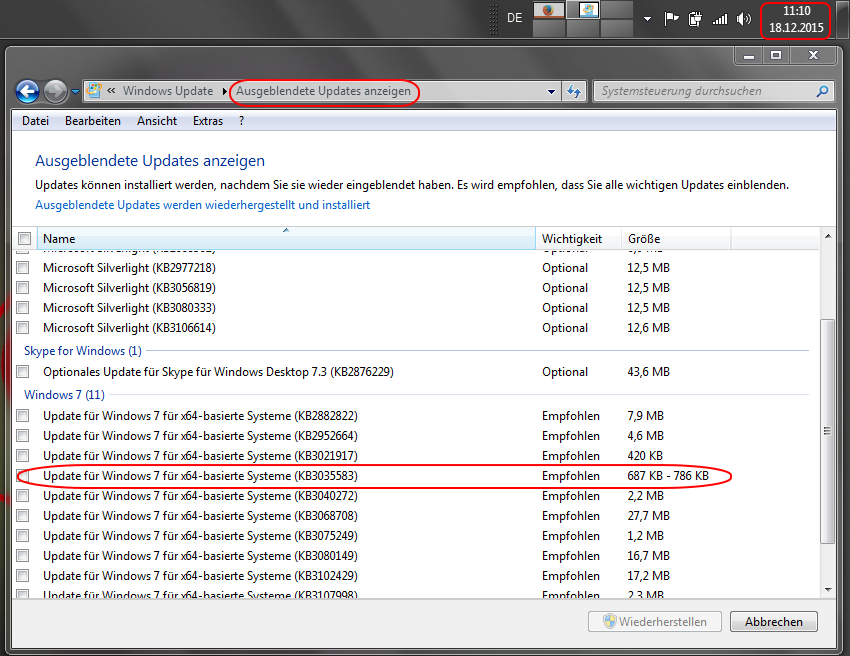Check the box for update KB3035583
This screenshot has width=850, height=656.
[x=23, y=476]
